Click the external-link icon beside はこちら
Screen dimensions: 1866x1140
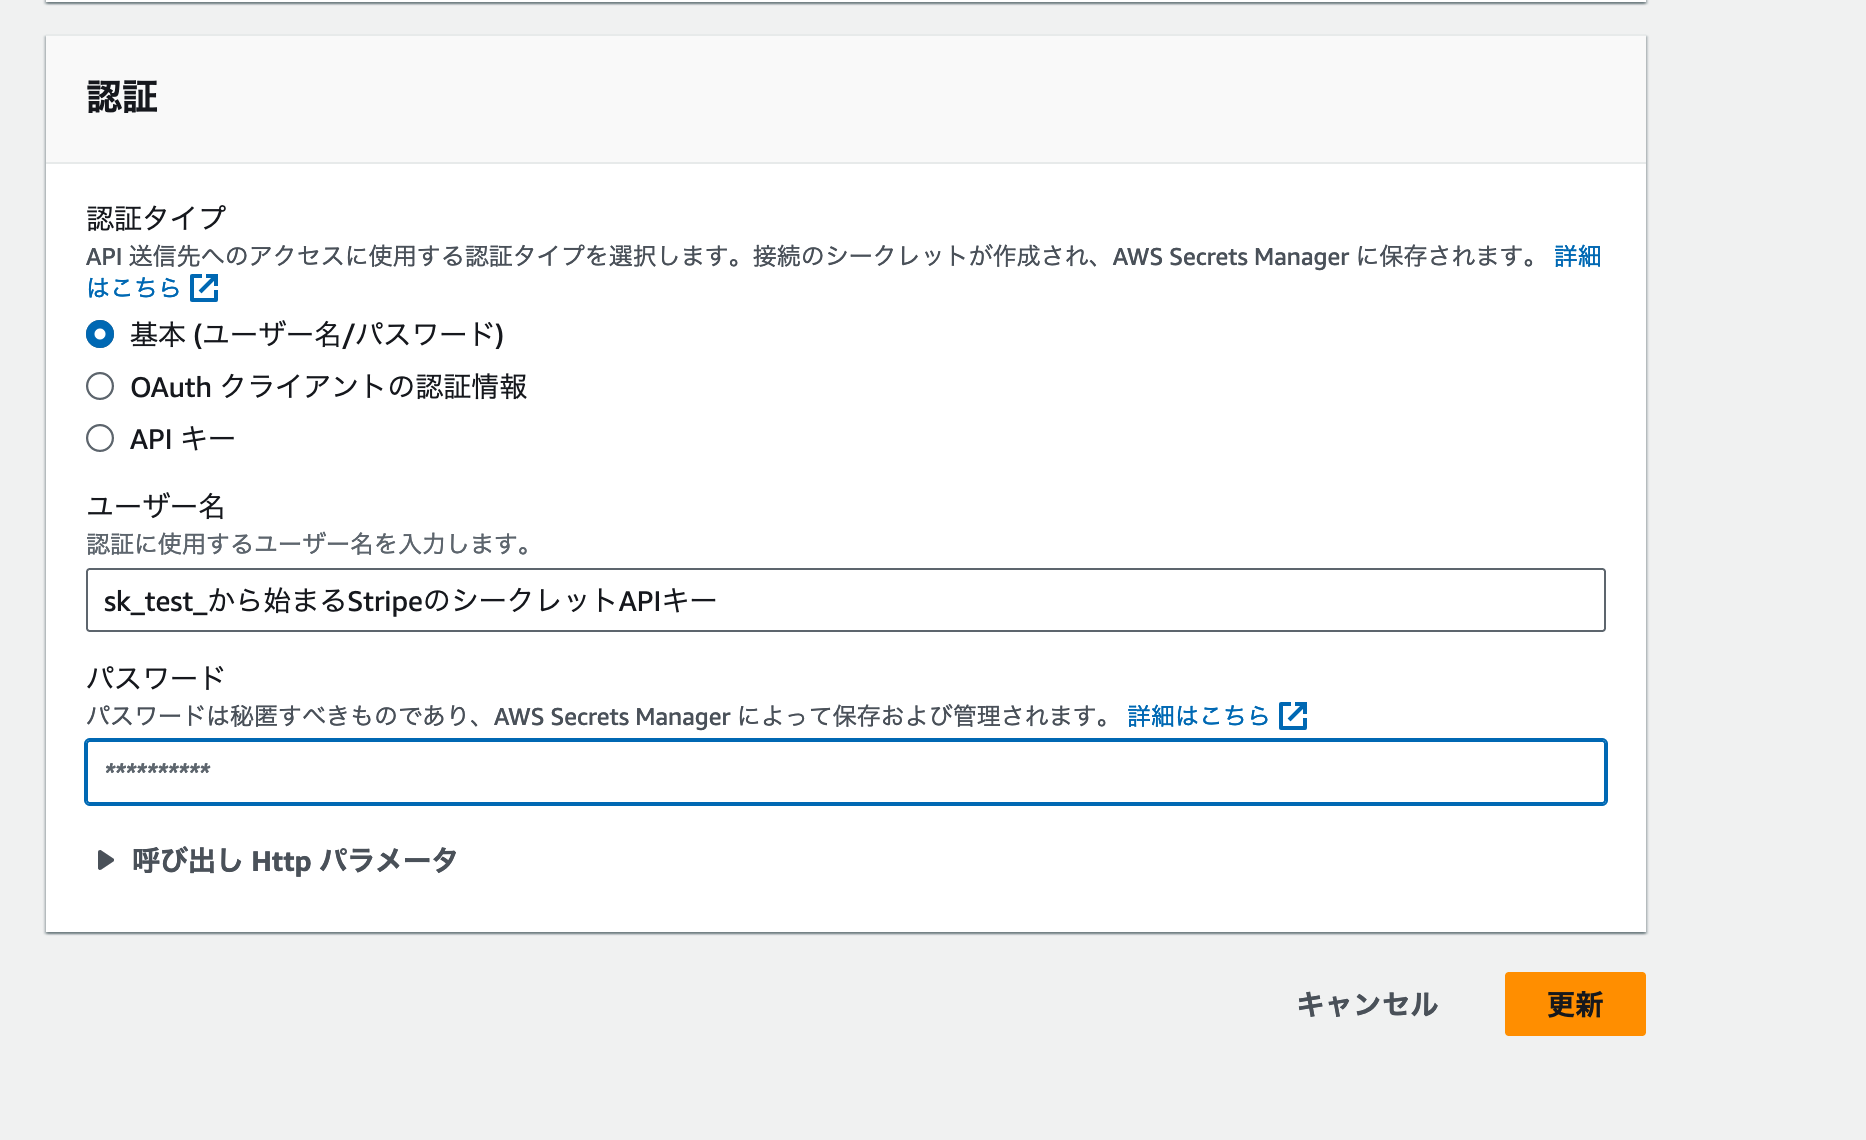click(x=205, y=289)
